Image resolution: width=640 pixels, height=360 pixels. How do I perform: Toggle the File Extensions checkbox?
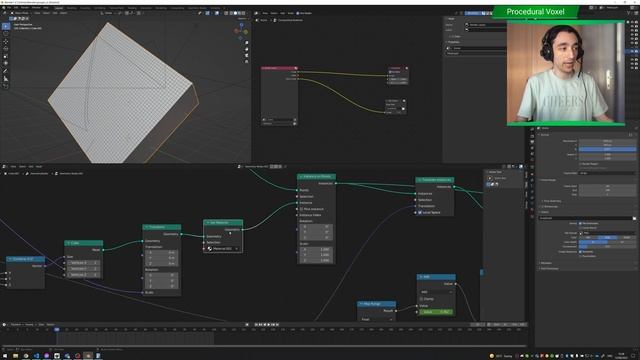tap(580, 223)
